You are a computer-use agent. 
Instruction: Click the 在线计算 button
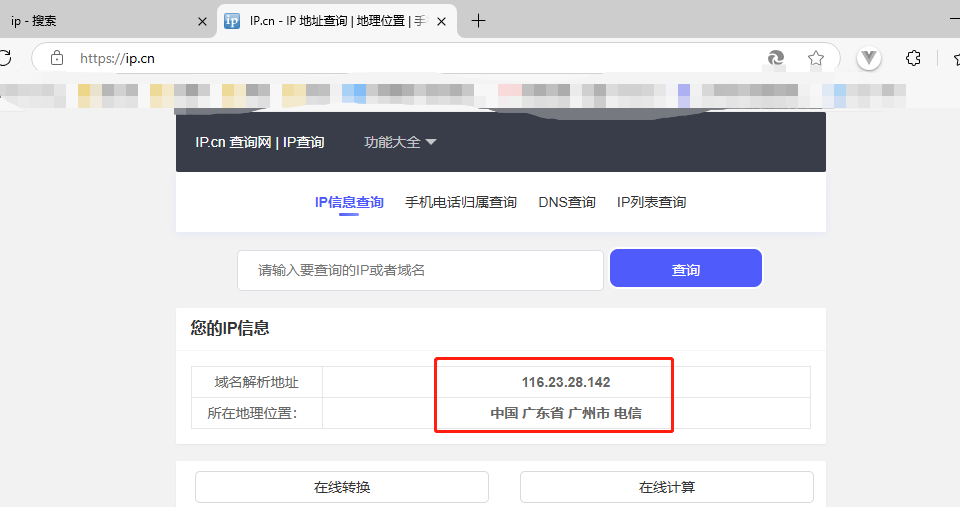pyautogui.click(x=667, y=487)
